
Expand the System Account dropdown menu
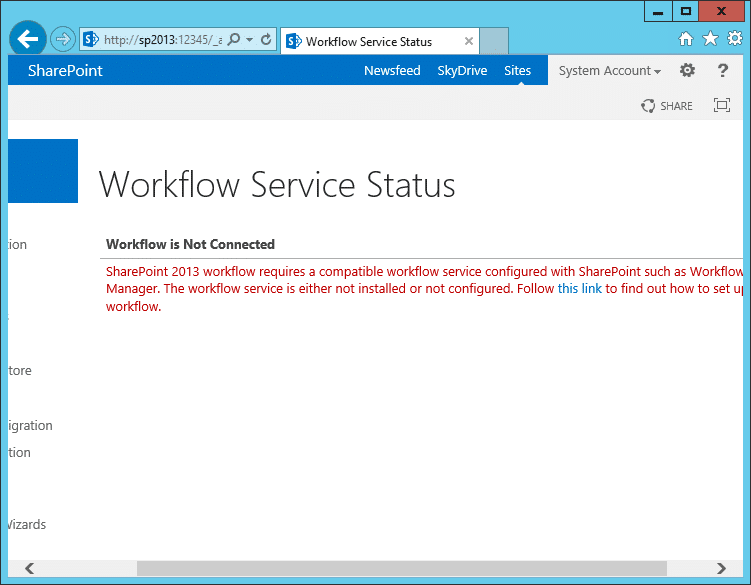pos(610,71)
